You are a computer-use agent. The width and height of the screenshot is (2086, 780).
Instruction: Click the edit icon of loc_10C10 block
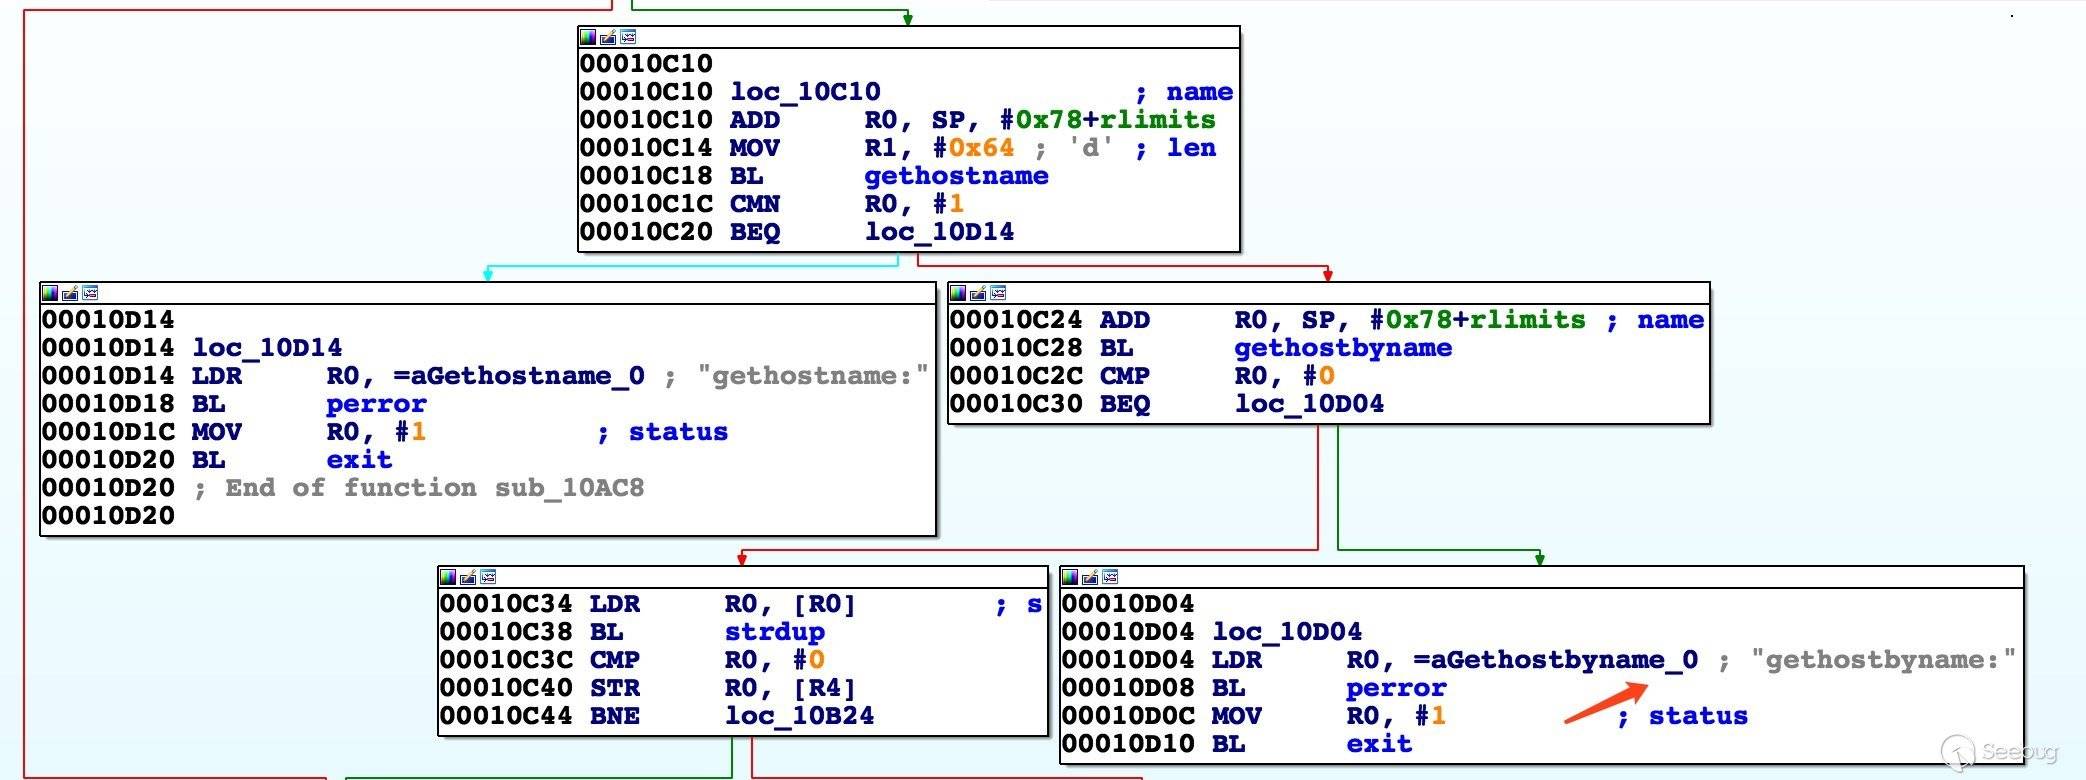608,37
